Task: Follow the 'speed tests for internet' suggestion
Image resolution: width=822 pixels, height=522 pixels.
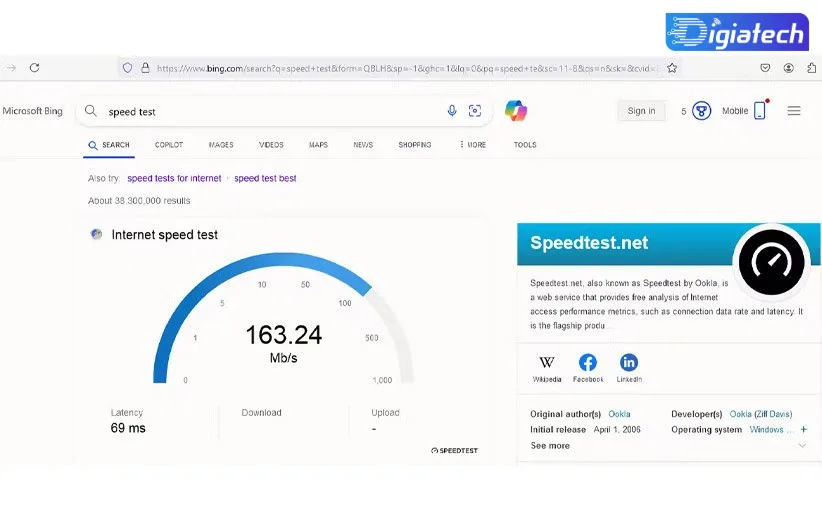Action: tap(174, 178)
